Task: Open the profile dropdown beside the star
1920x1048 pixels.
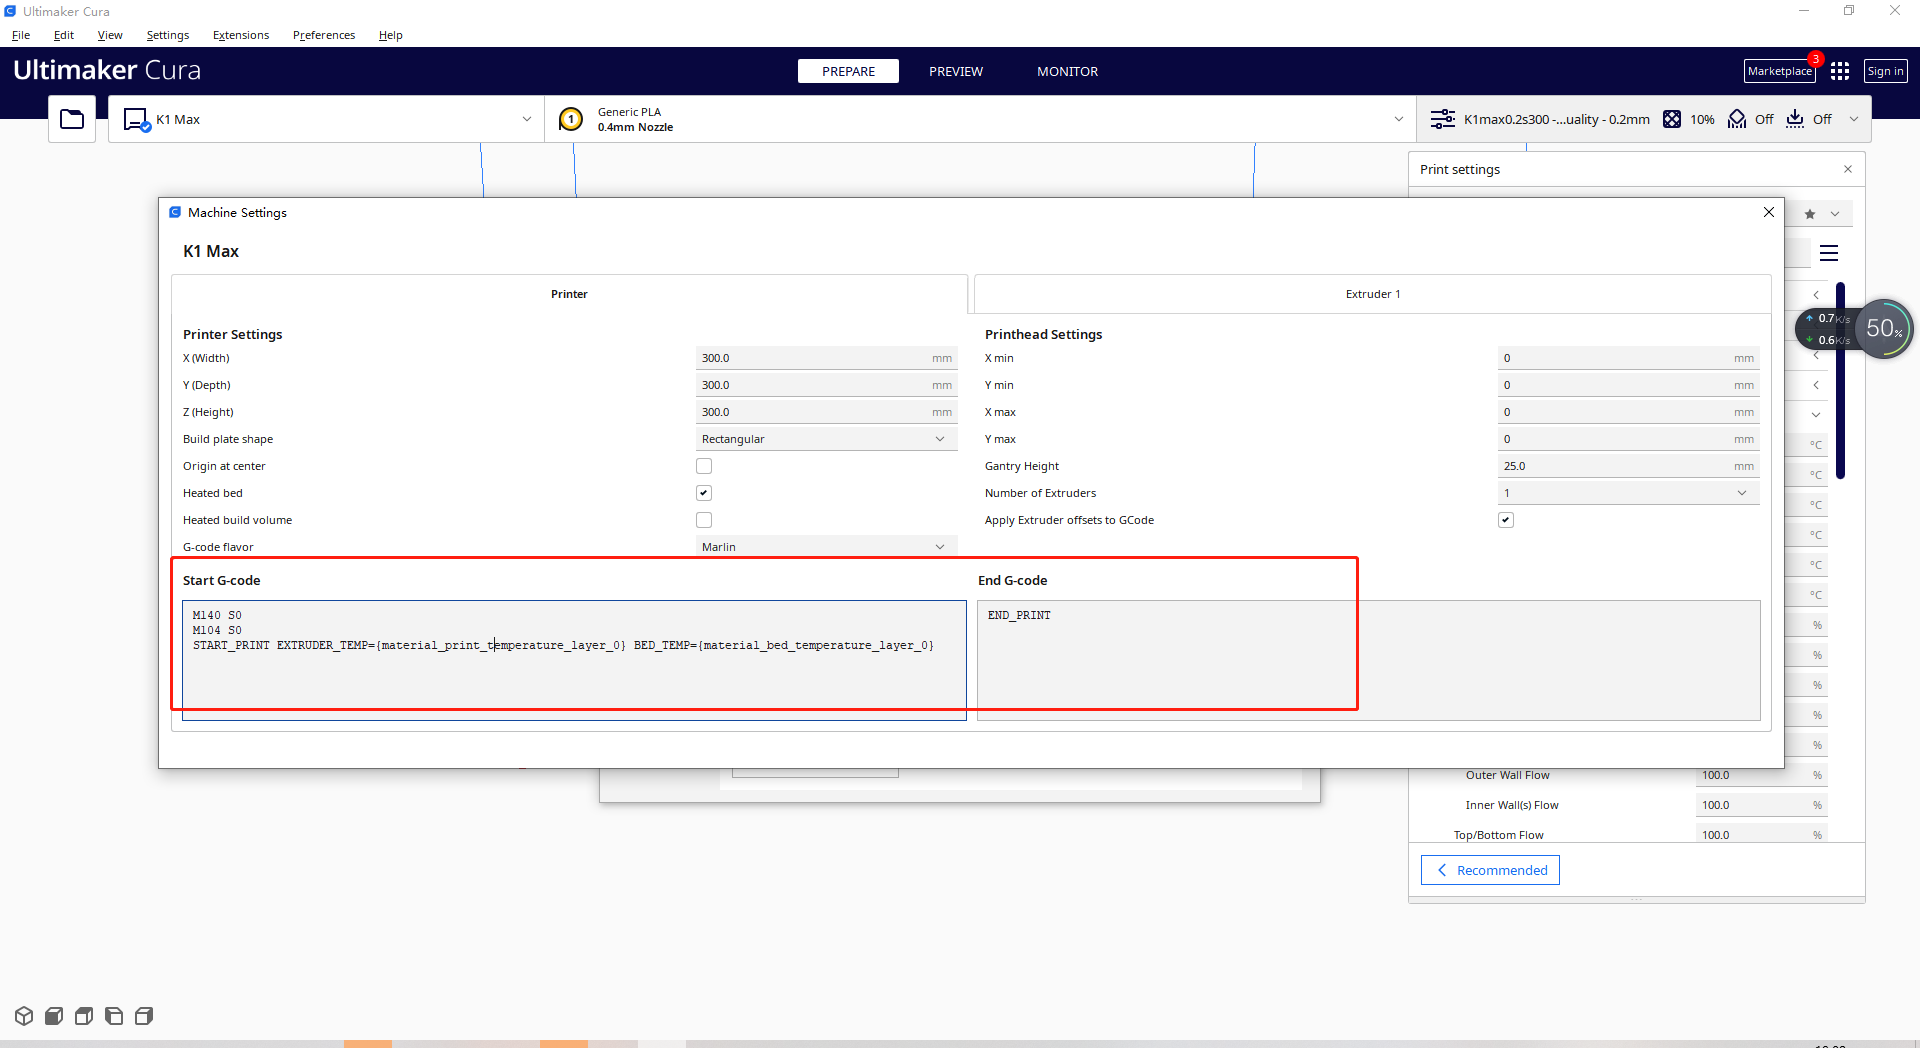Action: [1835, 214]
